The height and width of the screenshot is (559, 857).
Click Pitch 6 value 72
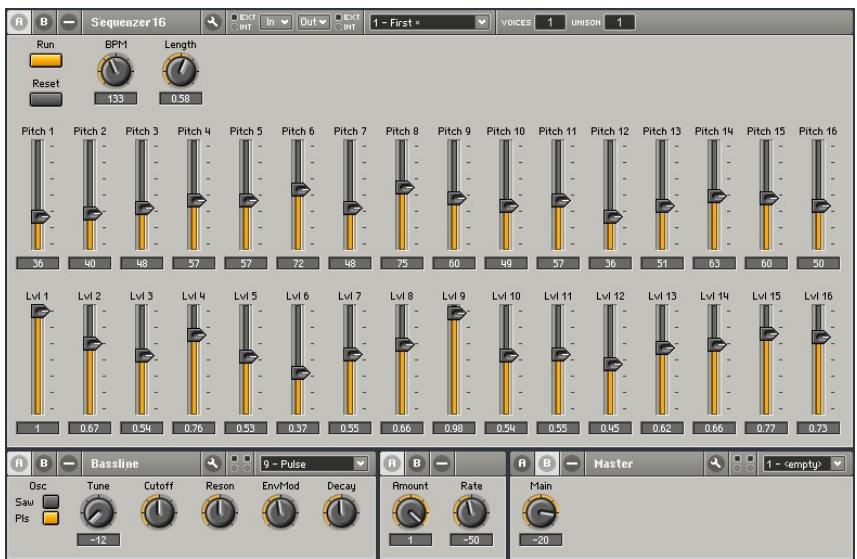[298, 263]
